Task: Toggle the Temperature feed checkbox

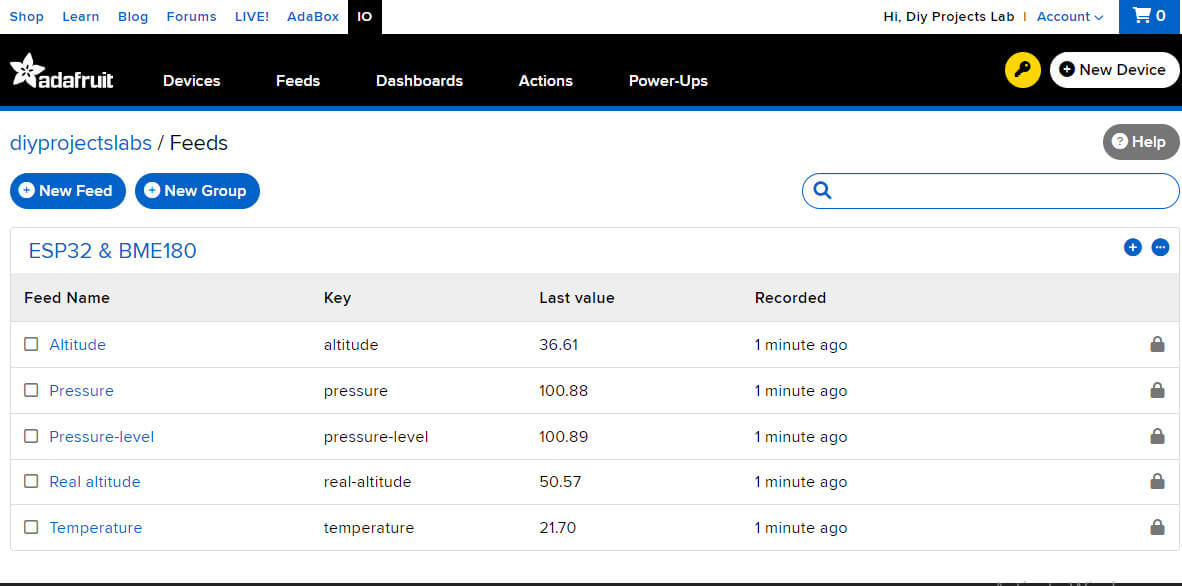Action: point(31,527)
